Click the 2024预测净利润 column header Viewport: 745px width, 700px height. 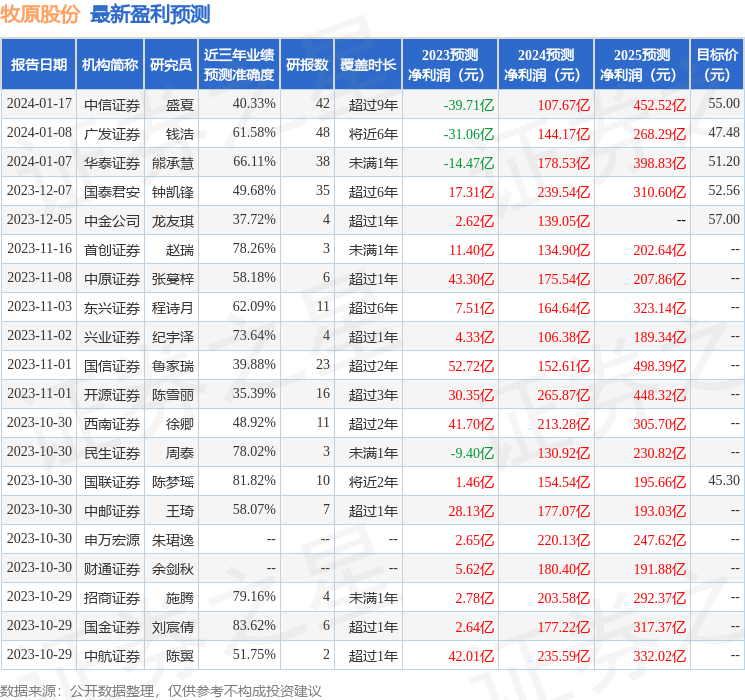[546, 65]
